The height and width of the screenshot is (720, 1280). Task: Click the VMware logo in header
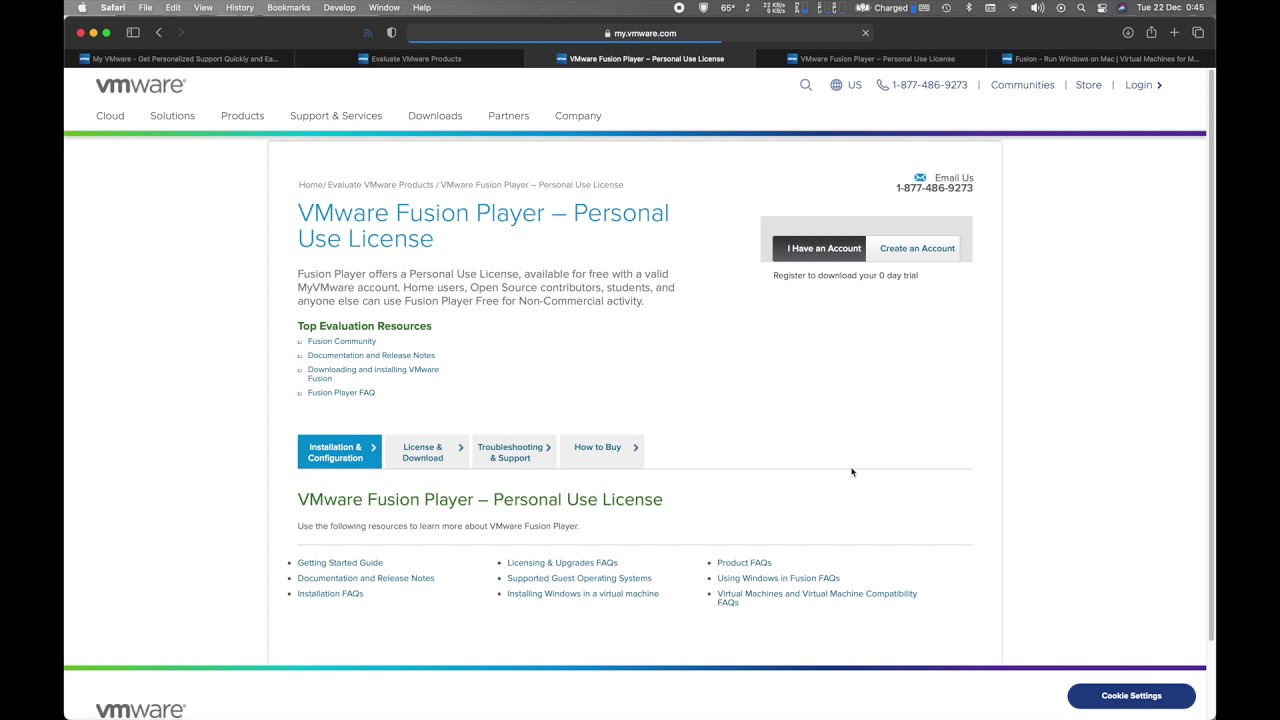140,85
